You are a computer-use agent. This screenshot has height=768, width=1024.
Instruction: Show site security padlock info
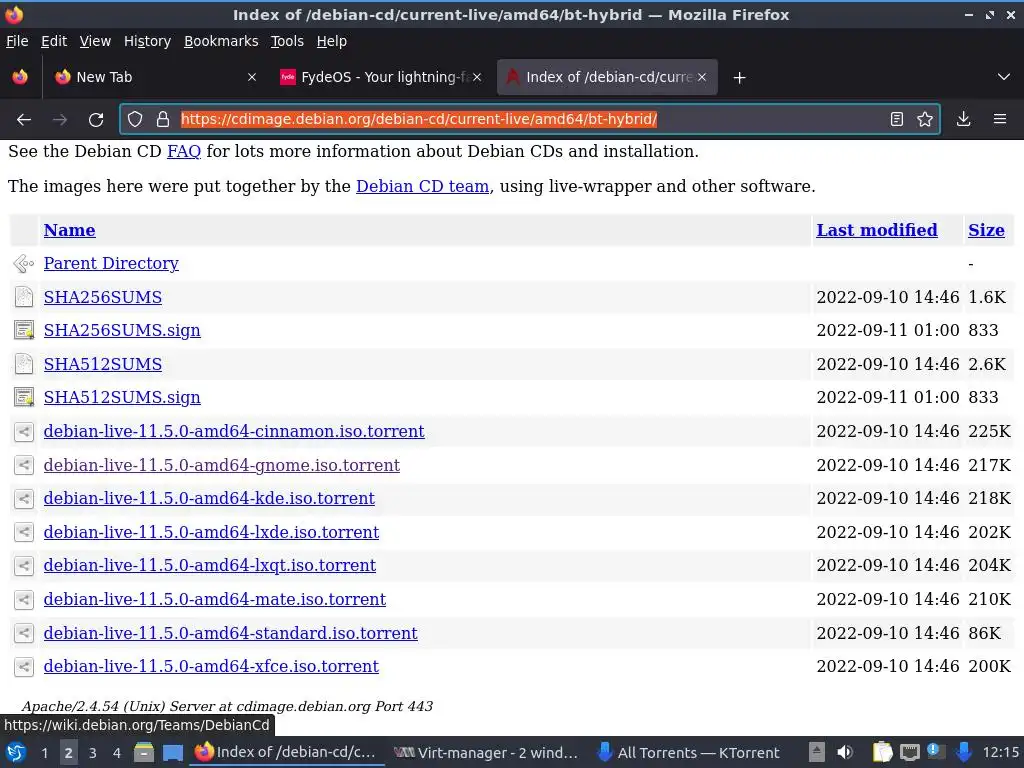(163, 119)
